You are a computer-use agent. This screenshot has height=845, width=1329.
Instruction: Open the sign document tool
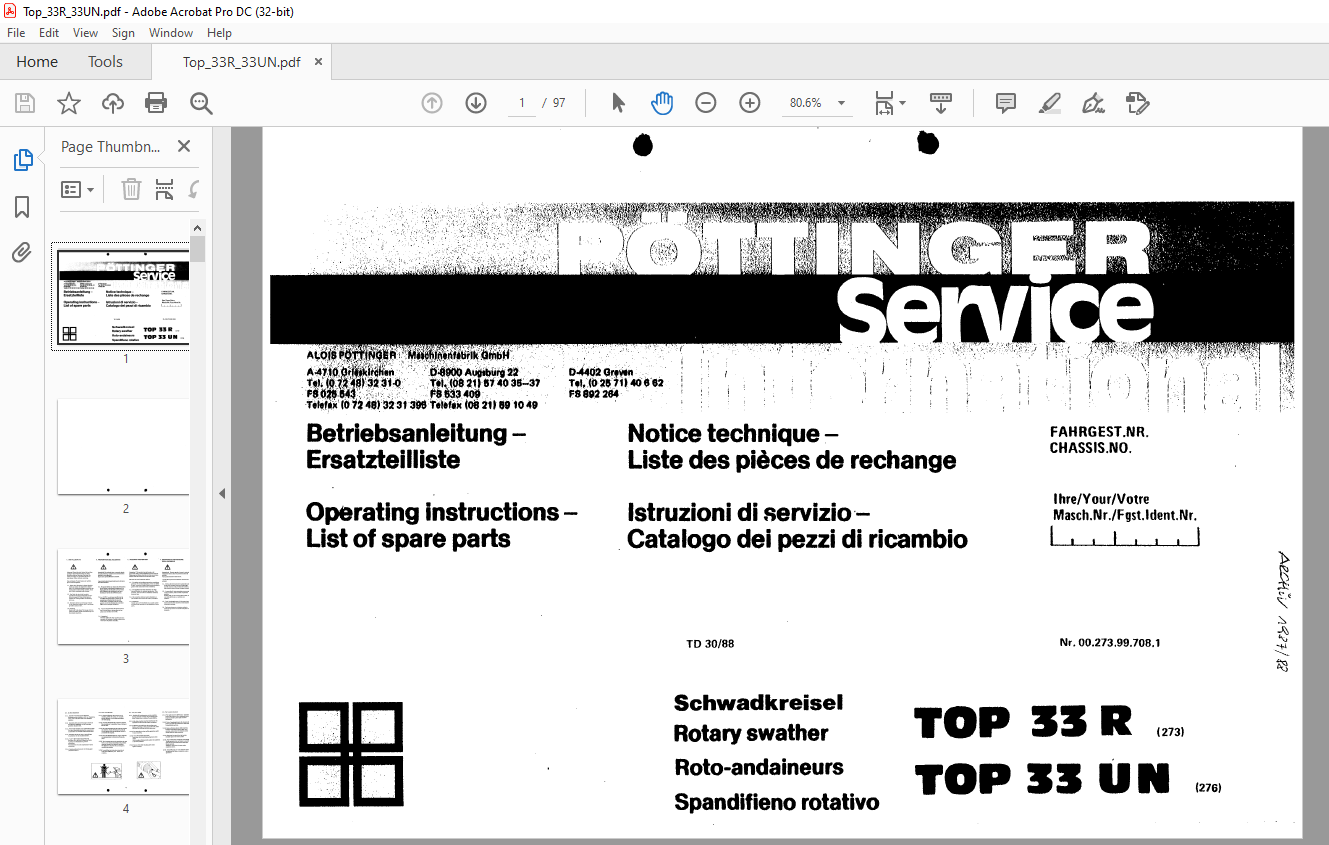click(x=1093, y=103)
